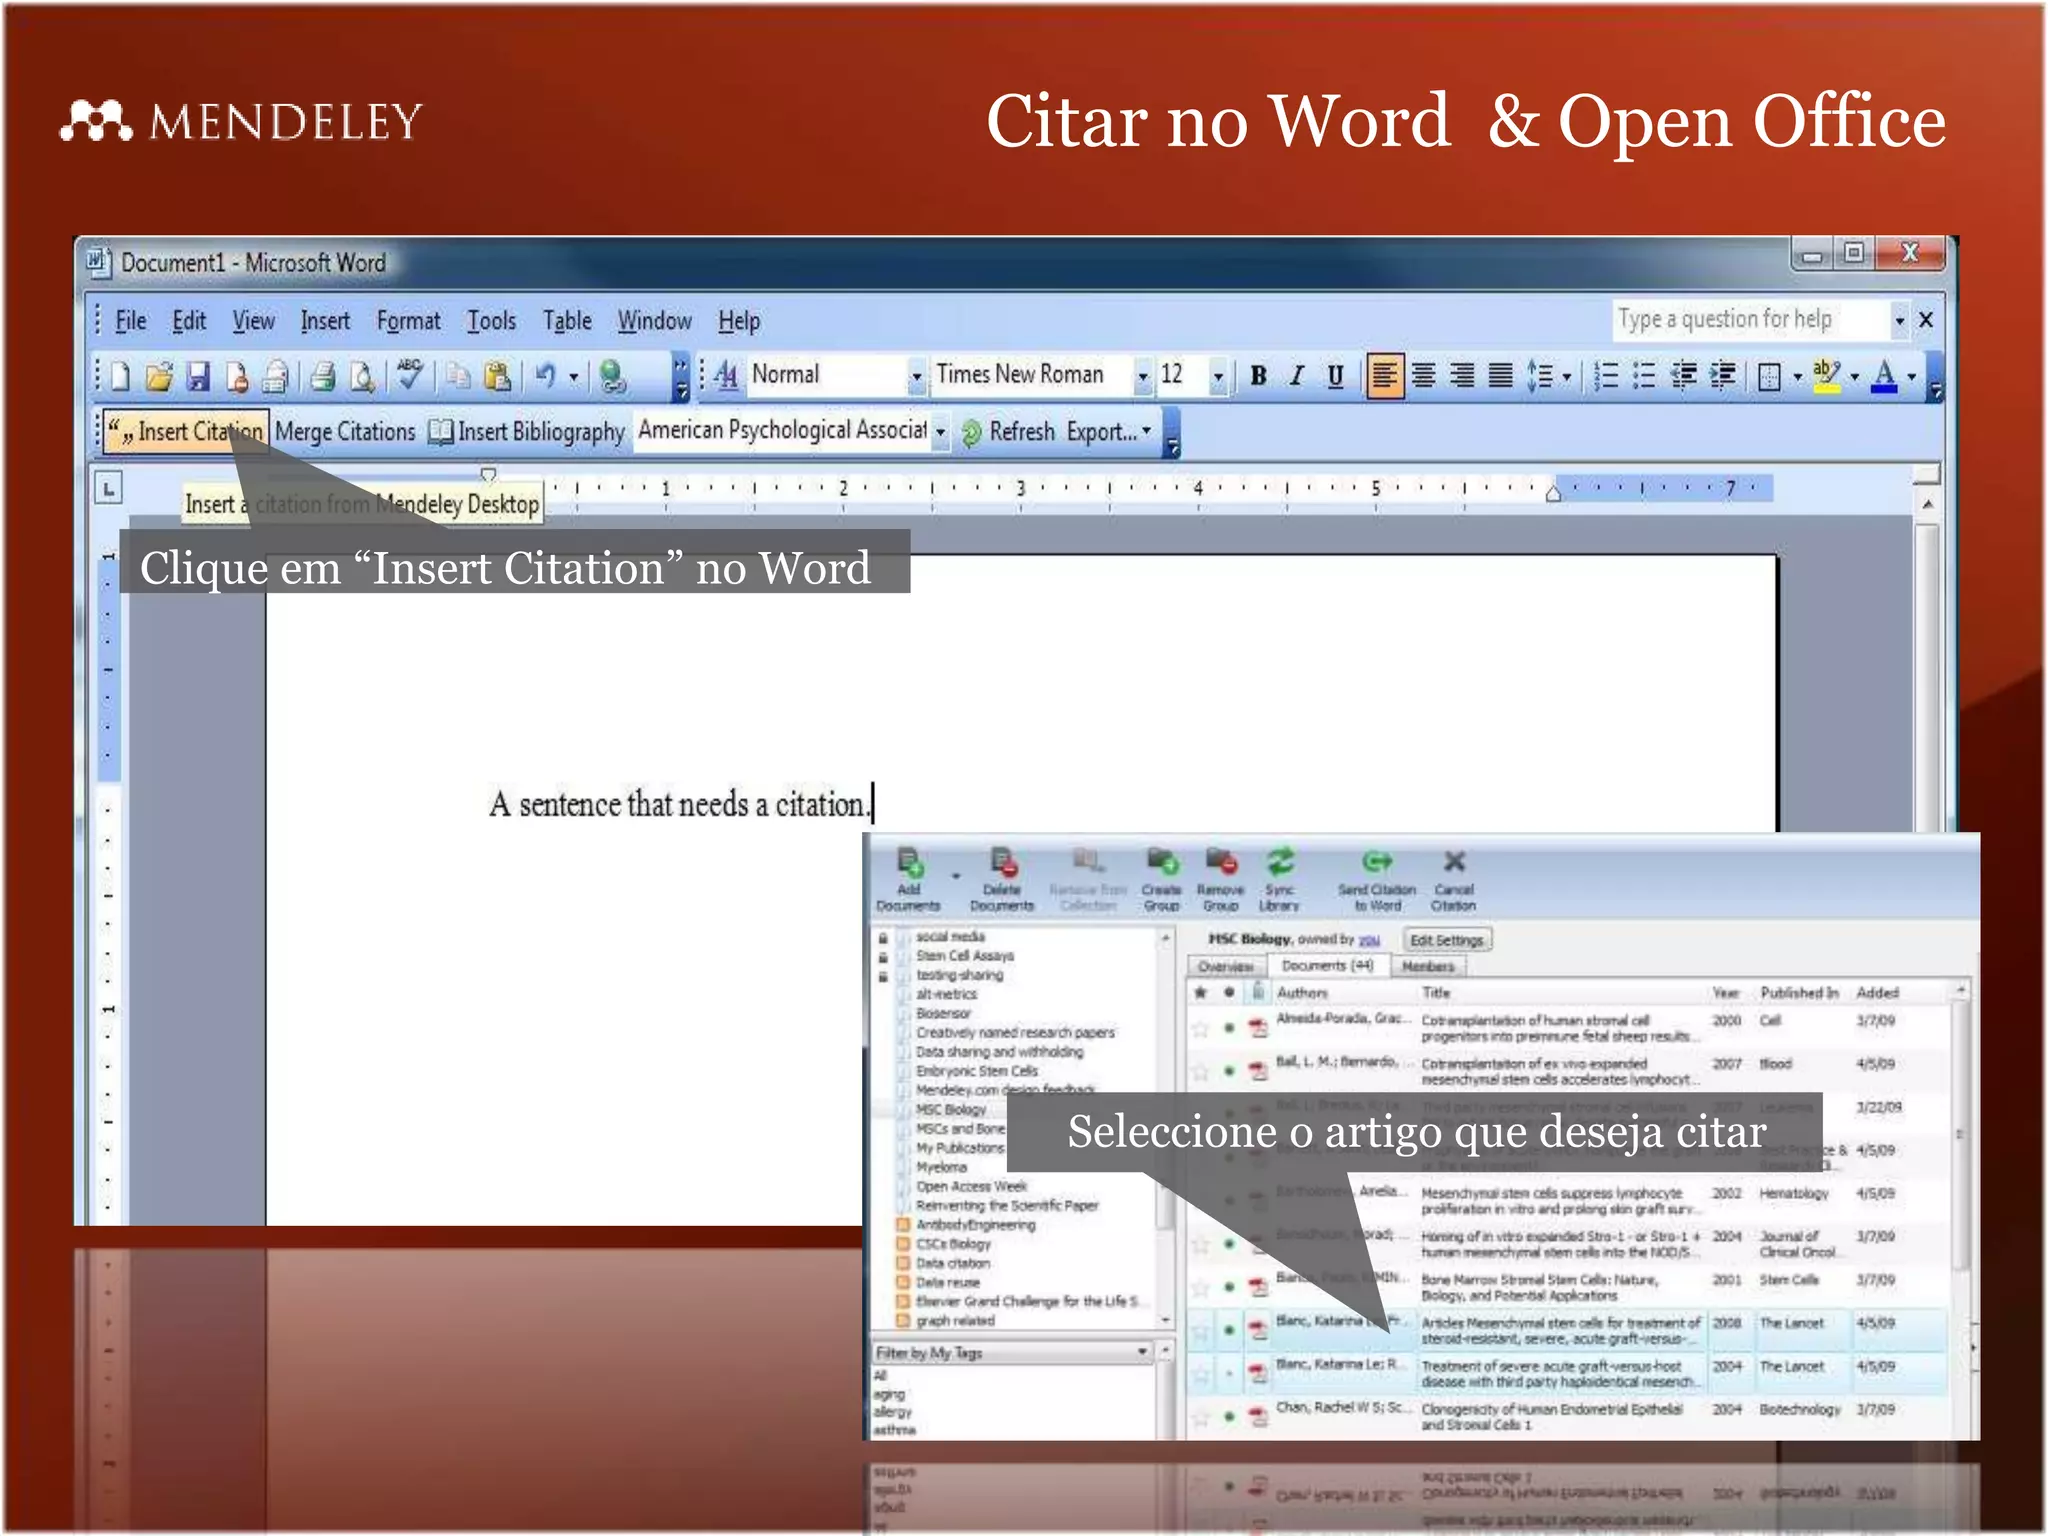Click the Insert Hyperlink globe icon
2048x1536 pixels.
coord(612,376)
